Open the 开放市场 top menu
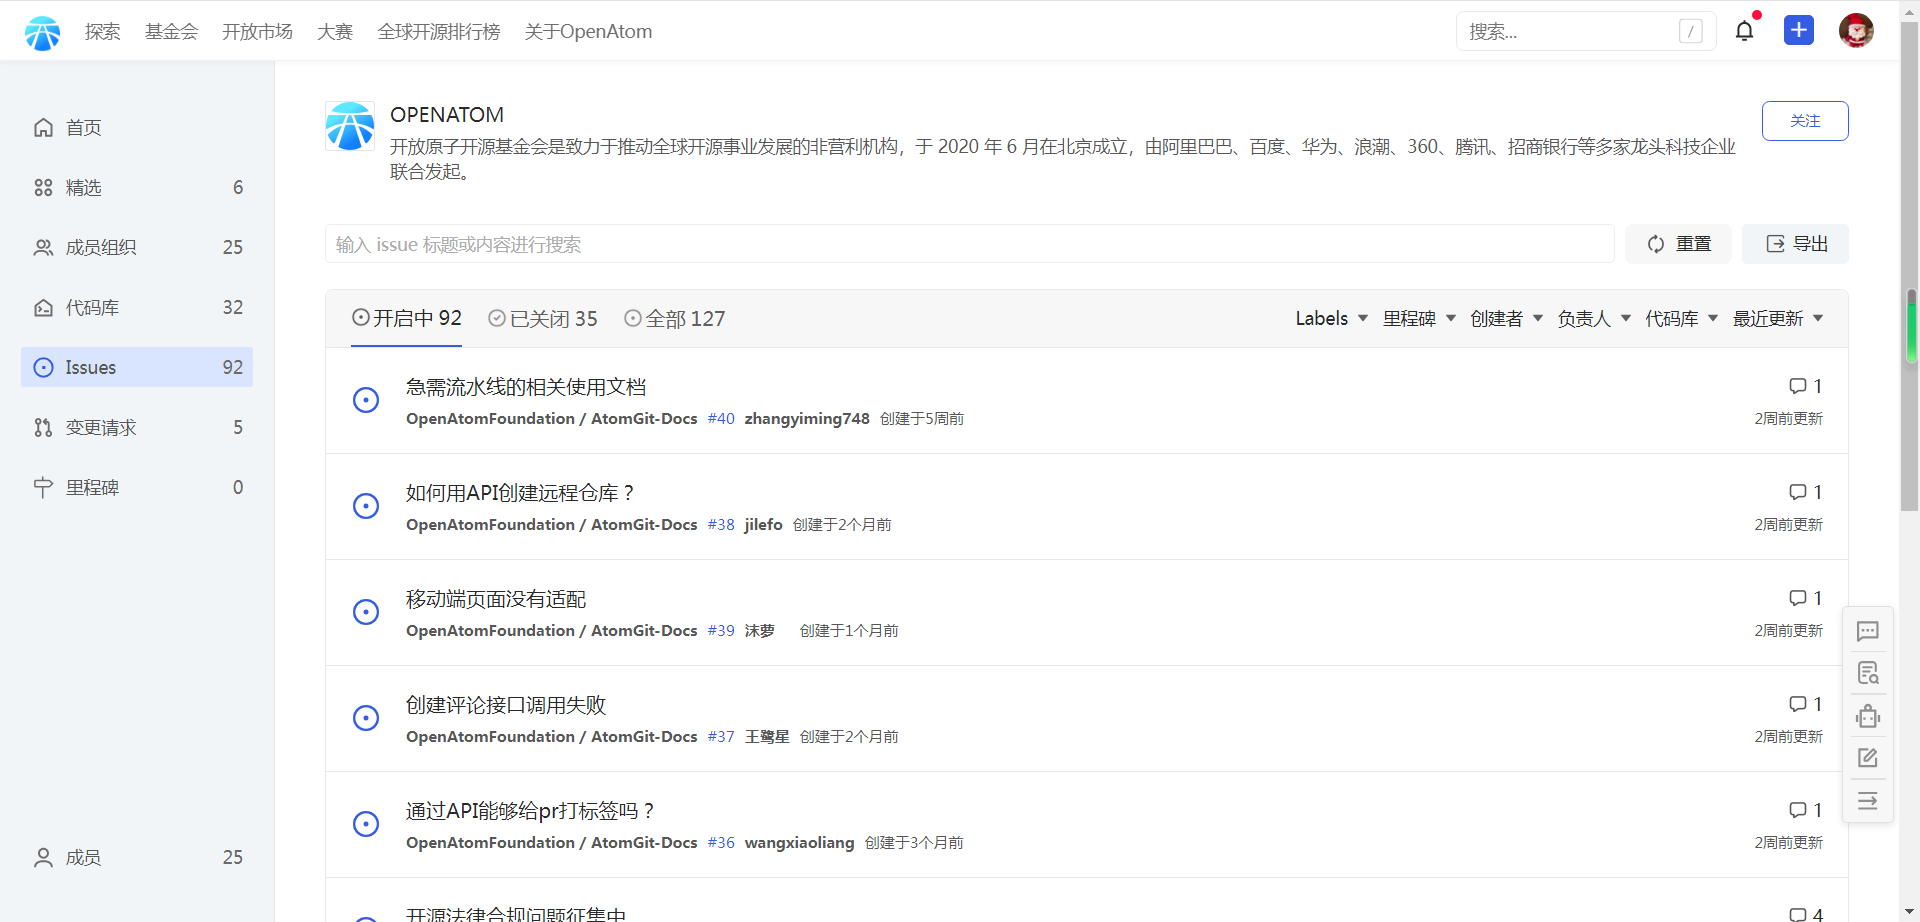 pos(257,31)
